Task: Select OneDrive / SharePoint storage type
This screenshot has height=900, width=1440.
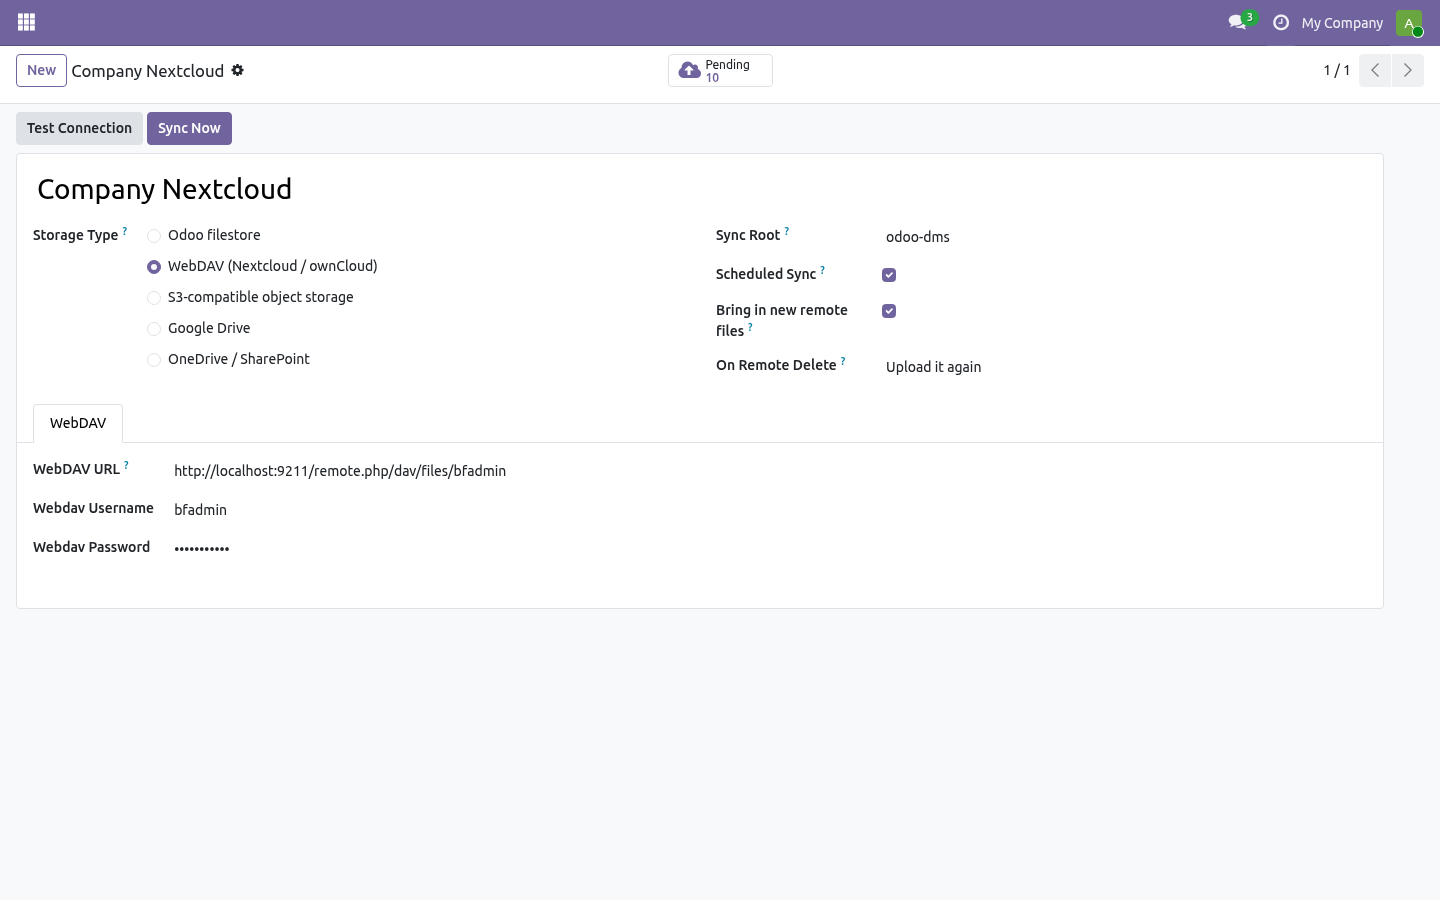Action: click(154, 360)
